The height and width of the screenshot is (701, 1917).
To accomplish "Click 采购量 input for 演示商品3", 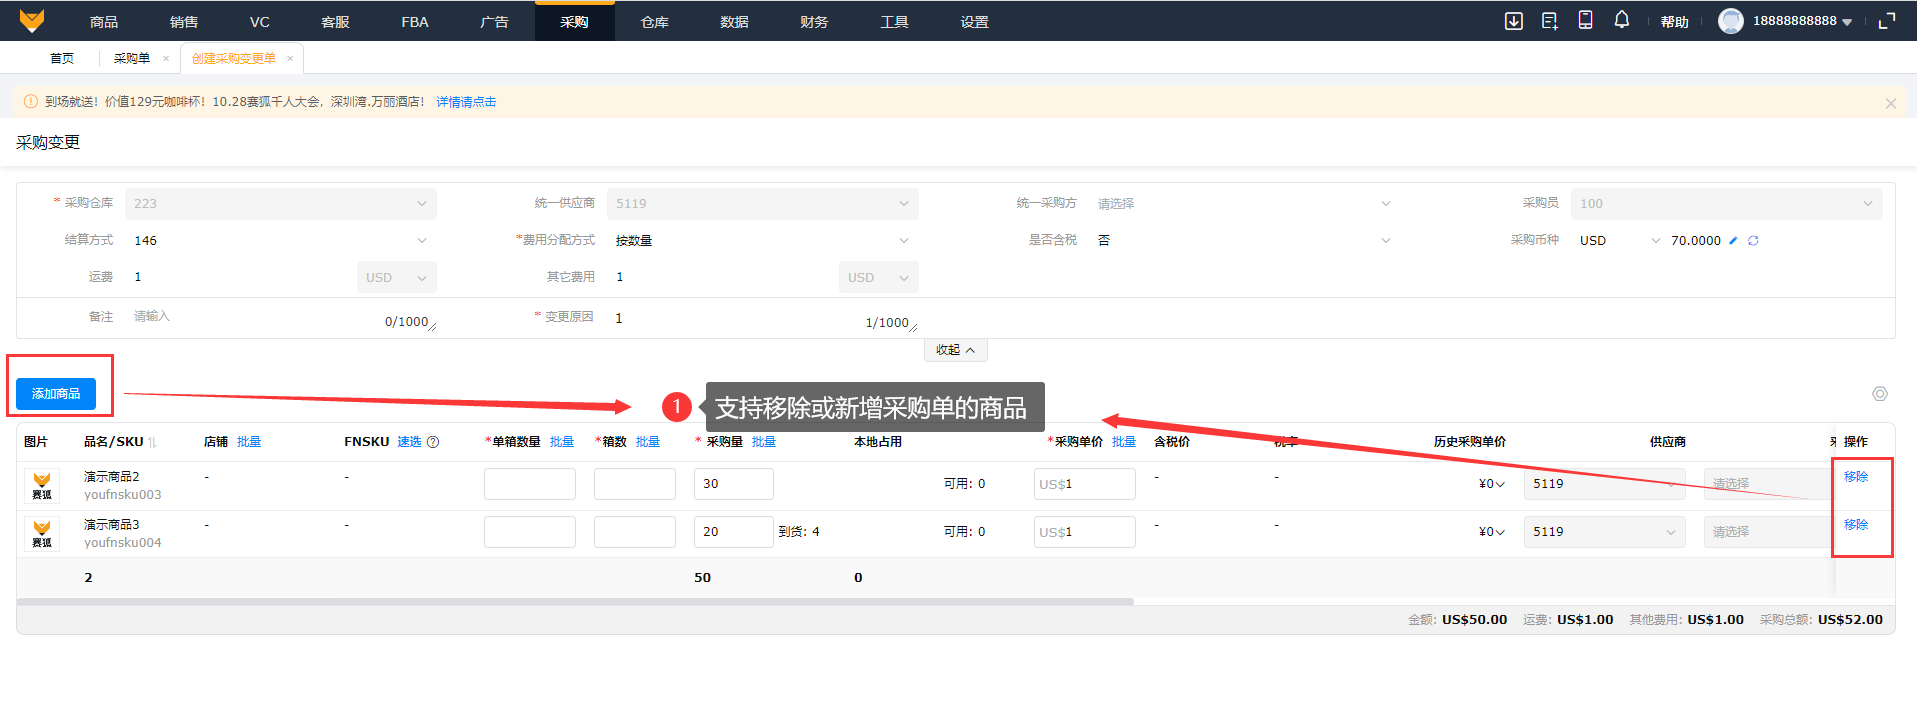I will point(733,532).
